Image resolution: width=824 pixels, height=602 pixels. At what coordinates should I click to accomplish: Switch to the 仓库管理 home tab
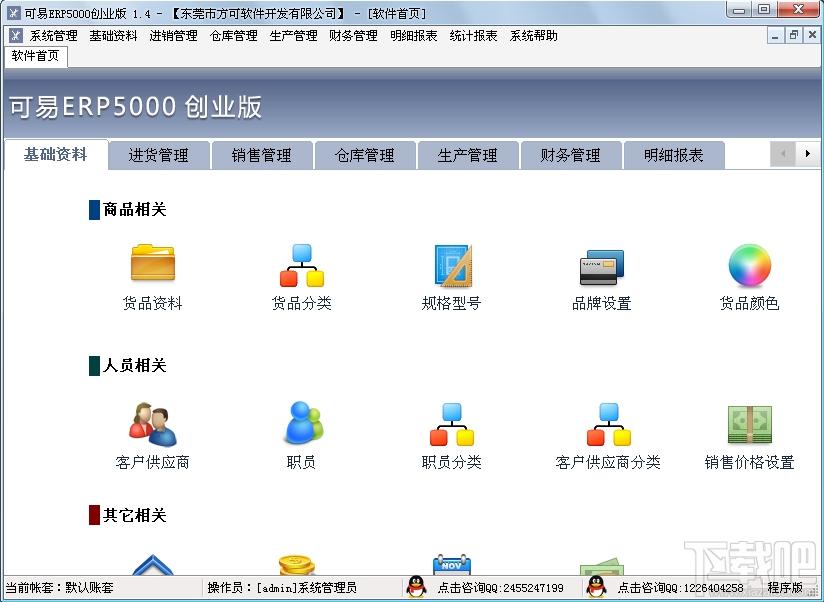click(x=365, y=155)
